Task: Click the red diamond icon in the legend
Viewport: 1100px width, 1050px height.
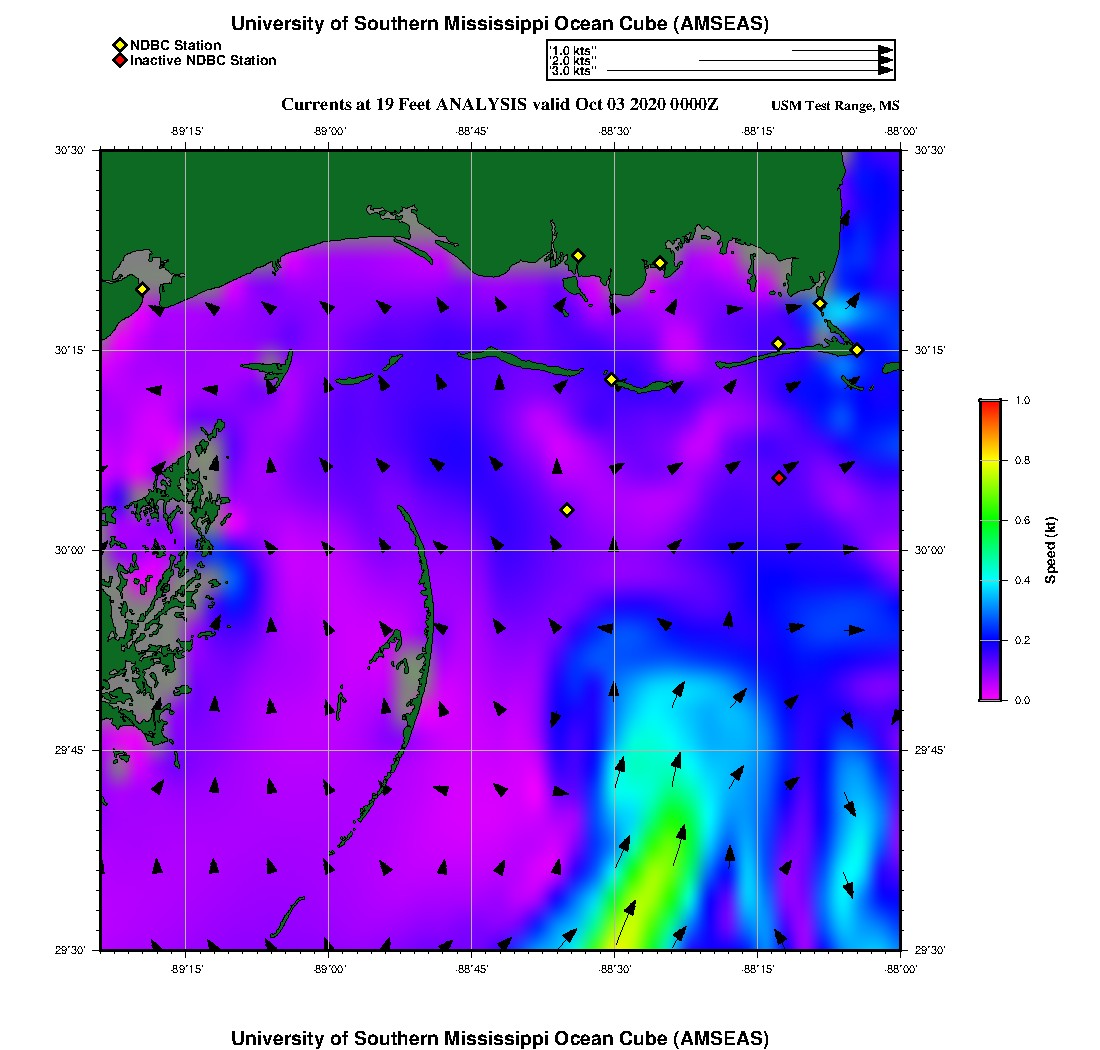Action: [119, 61]
